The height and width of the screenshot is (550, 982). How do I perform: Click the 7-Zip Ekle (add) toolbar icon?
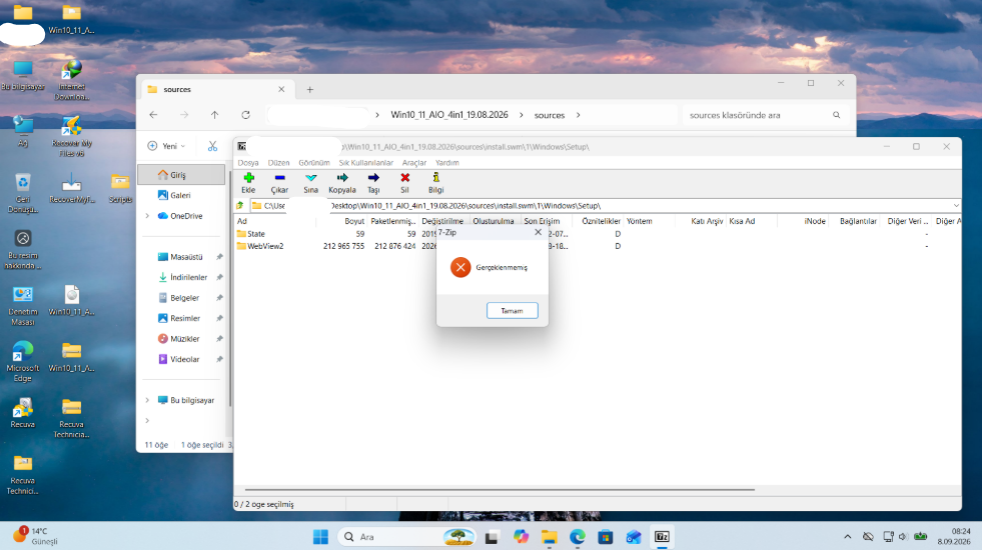(249, 182)
